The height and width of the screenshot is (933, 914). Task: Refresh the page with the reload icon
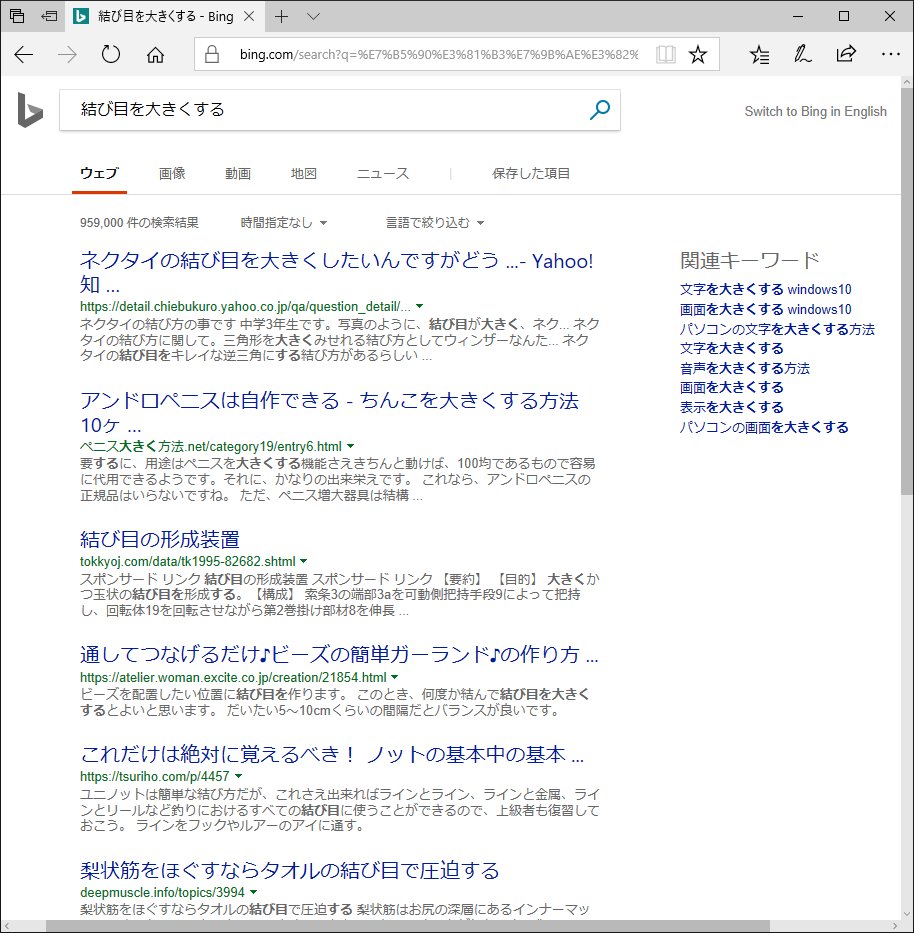coord(111,55)
